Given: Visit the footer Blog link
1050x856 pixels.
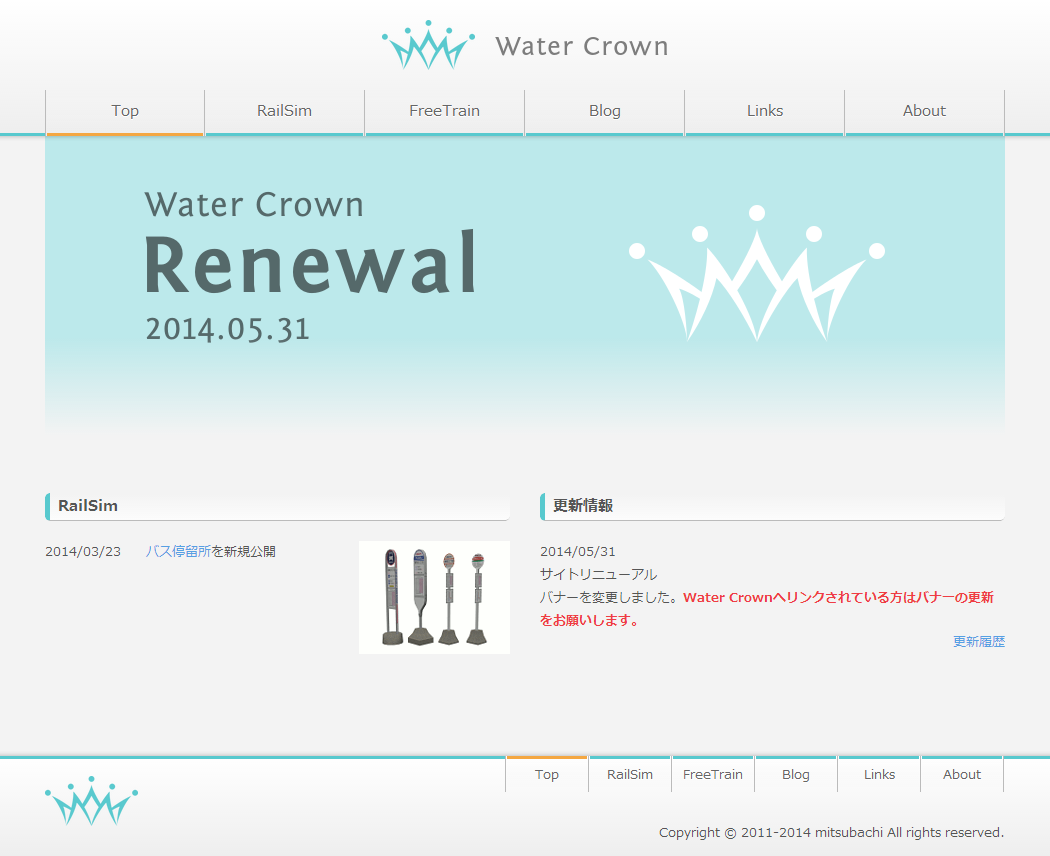Looking at the screenshot, I should [x=796, y=774].
